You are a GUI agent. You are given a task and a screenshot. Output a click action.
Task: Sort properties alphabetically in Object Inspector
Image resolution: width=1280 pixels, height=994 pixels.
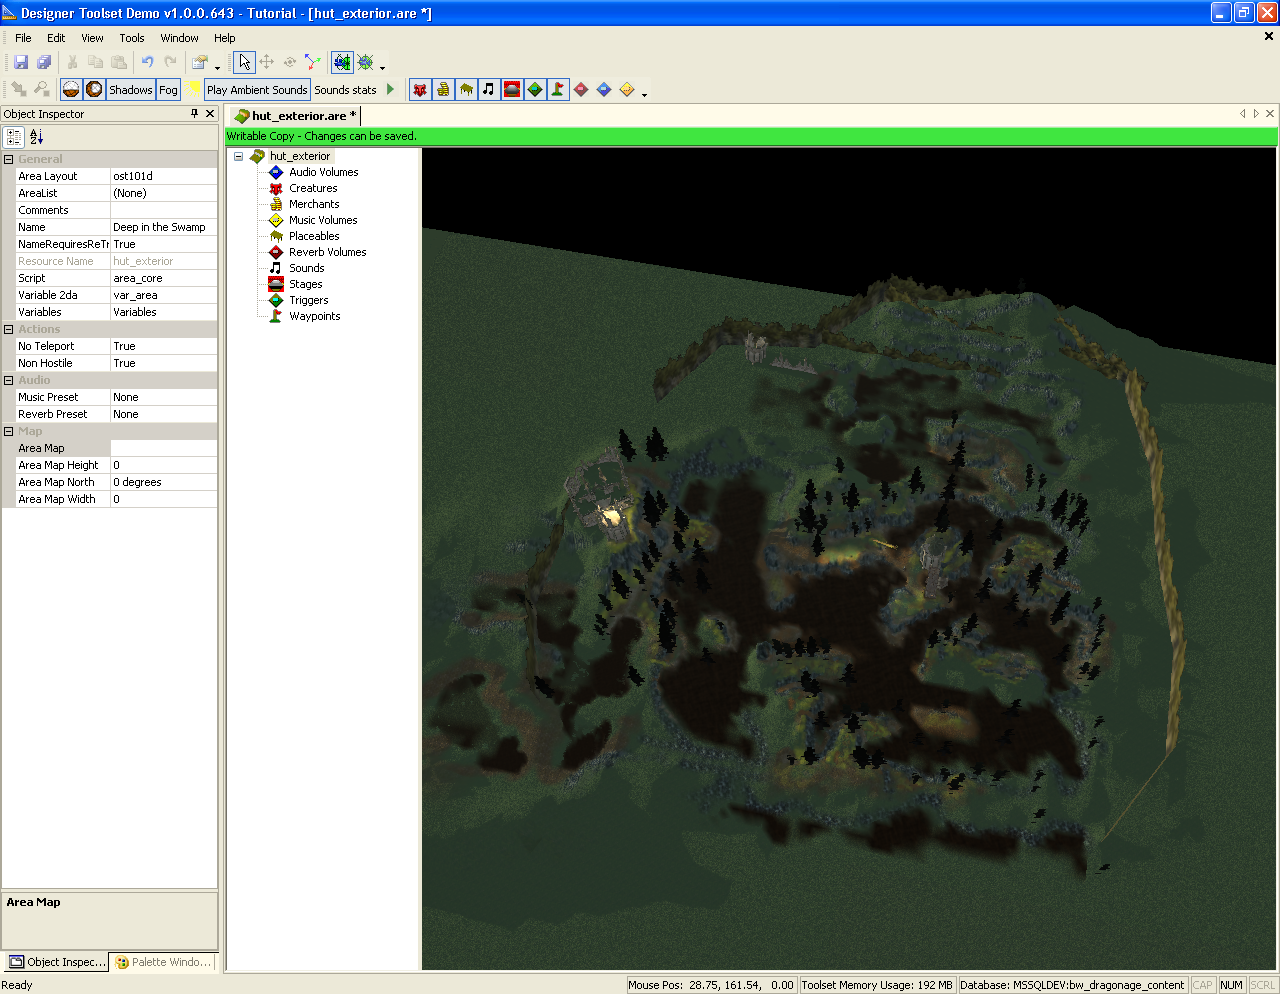tap(37, 137)
